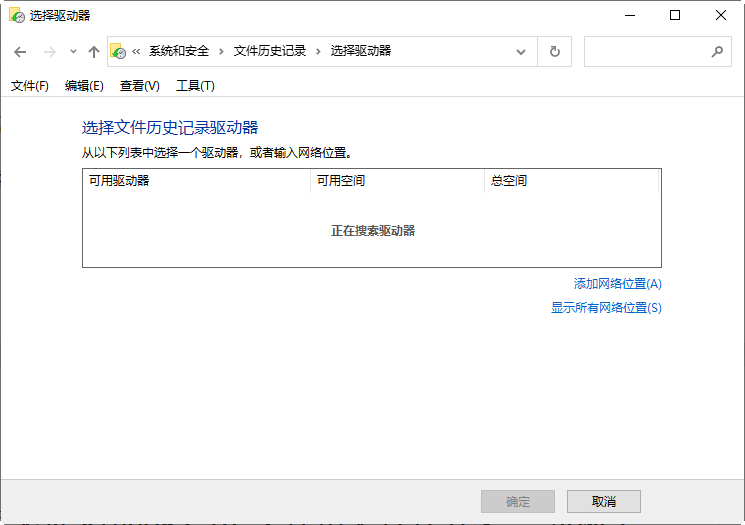
Task: Open the 文件(F) menu
Action: [x=30, y=86]
